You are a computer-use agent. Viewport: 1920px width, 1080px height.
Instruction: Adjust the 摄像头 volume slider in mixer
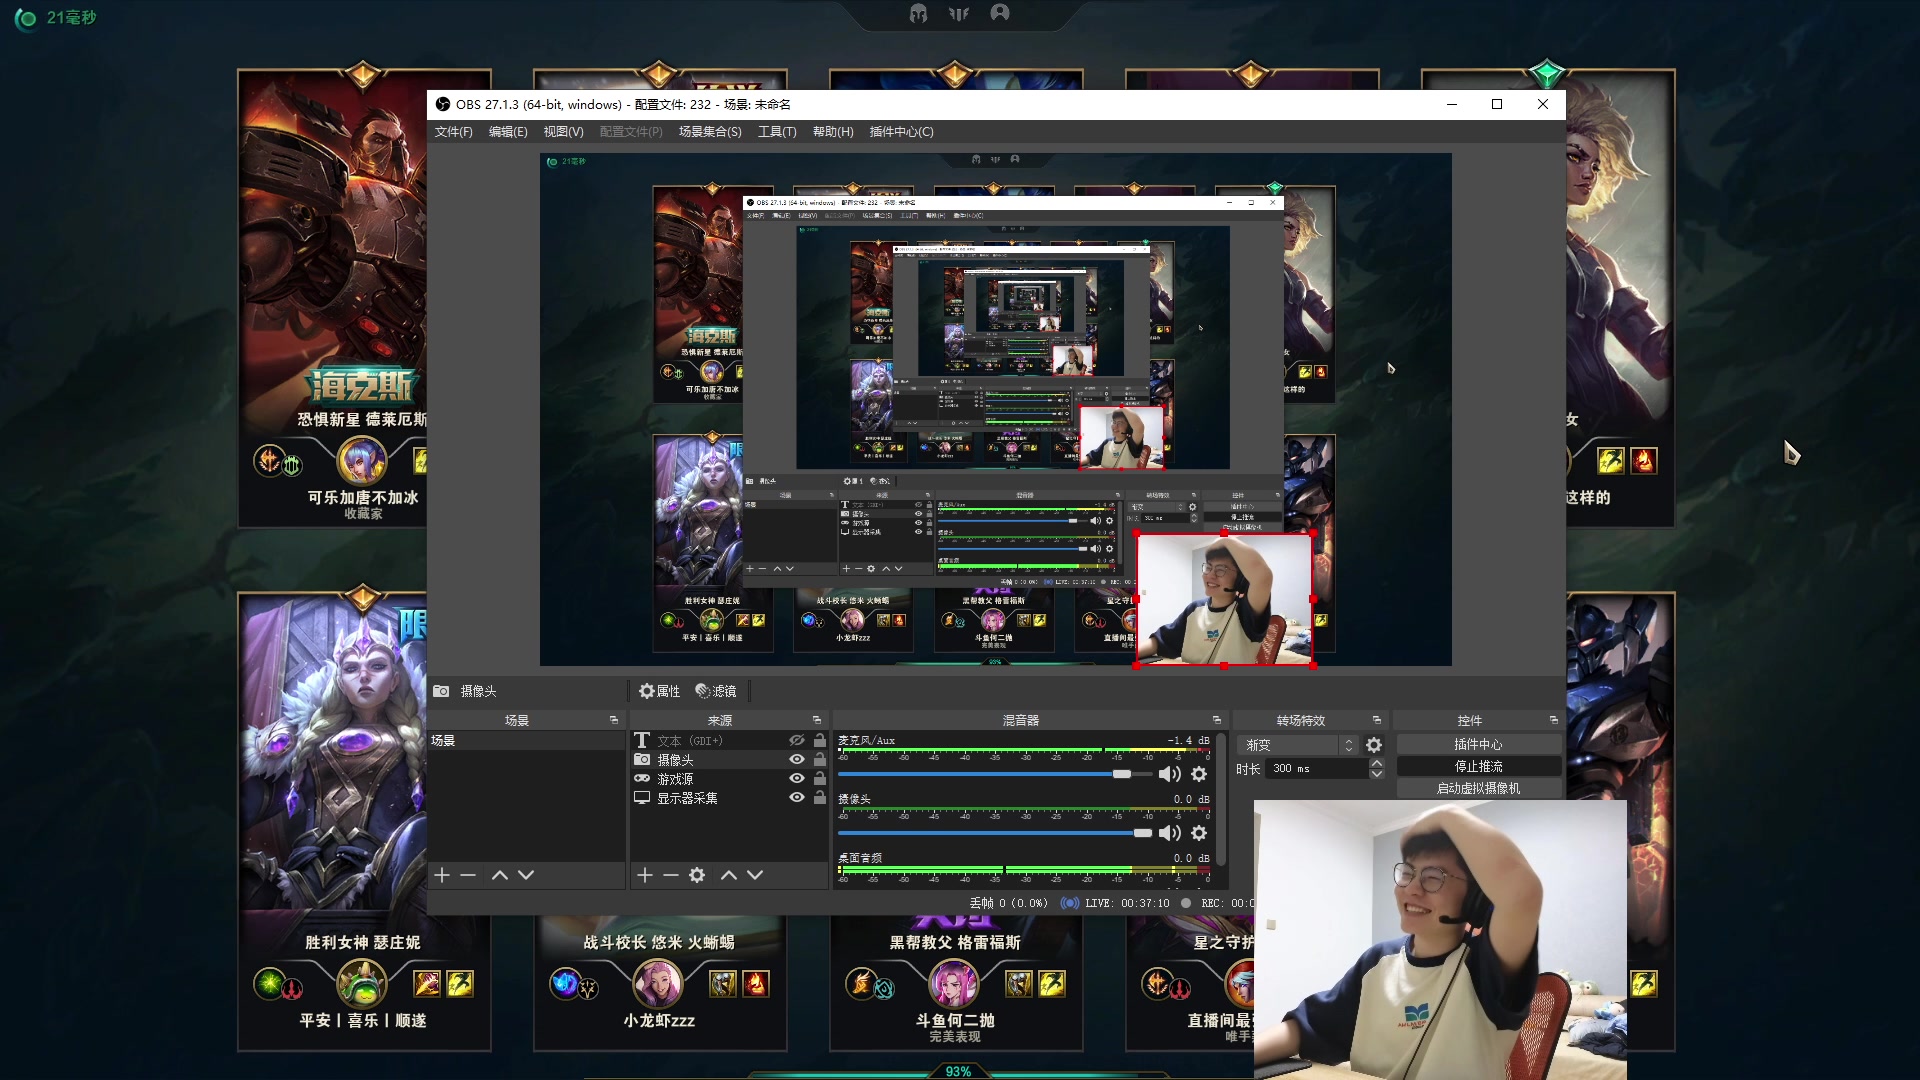[x=995, y=833]
